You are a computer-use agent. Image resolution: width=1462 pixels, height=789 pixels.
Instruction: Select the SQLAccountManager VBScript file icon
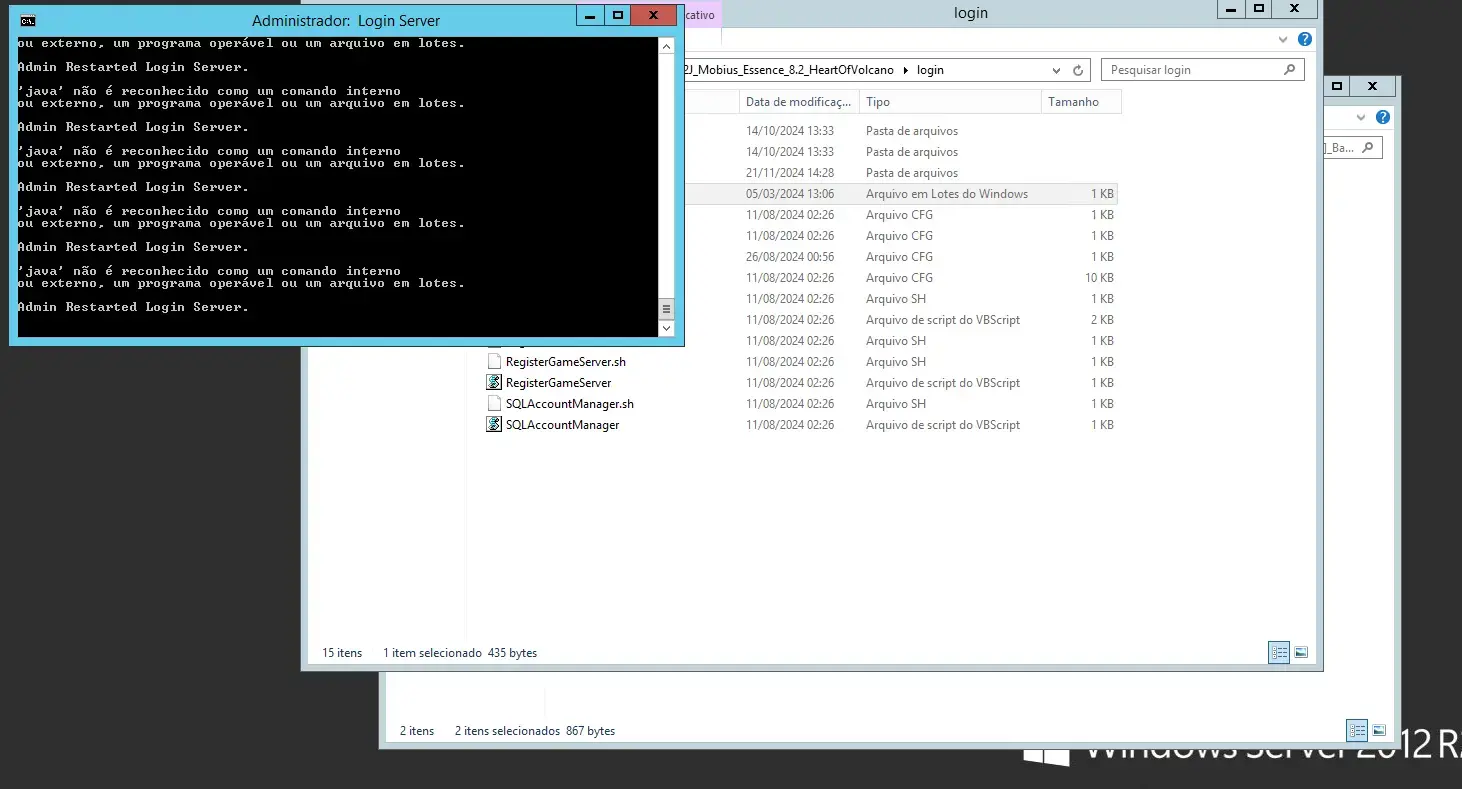point(494,424)
